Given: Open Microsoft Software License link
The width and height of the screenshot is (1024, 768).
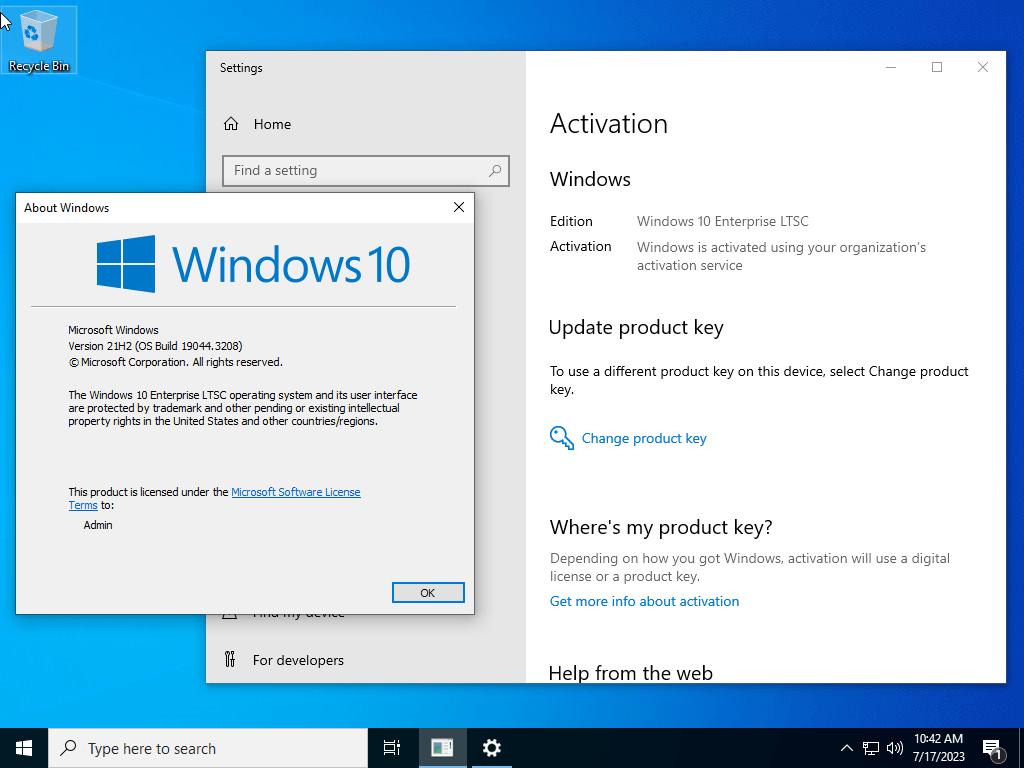Looking at the screenshot, I should (x=296, y=492).
